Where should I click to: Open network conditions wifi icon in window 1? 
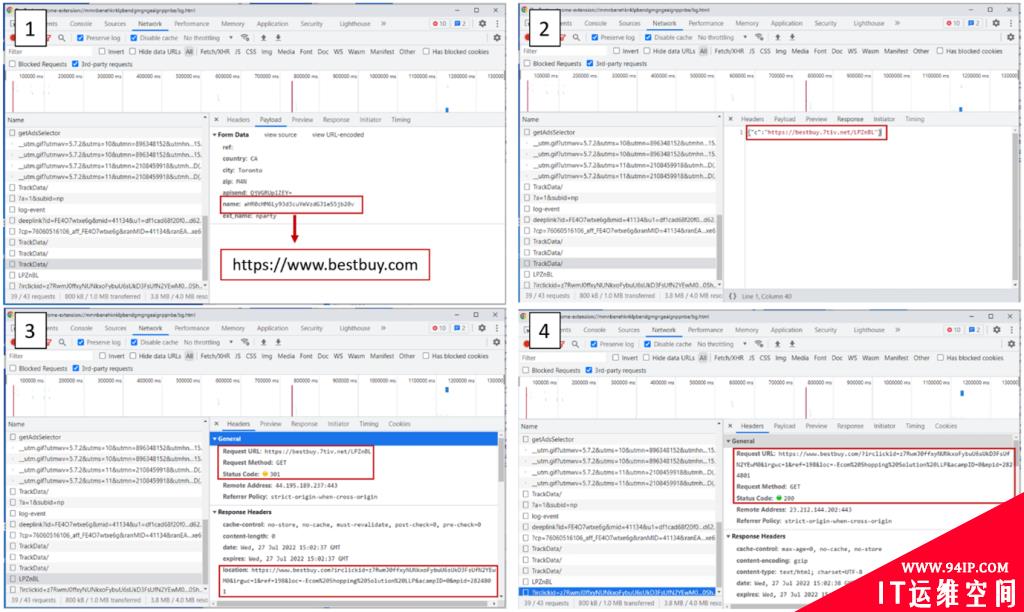click(245, 38)
